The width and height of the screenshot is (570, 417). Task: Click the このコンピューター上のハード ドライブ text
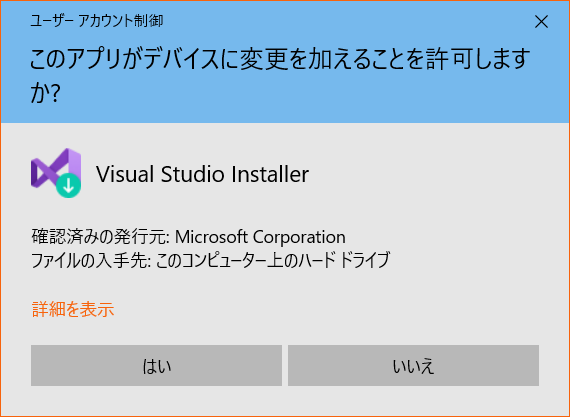tap(273, 260)
